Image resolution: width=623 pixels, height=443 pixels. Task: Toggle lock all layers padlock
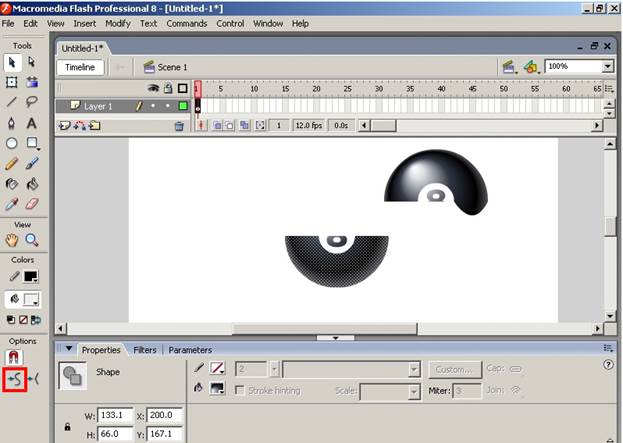(168, 88)
